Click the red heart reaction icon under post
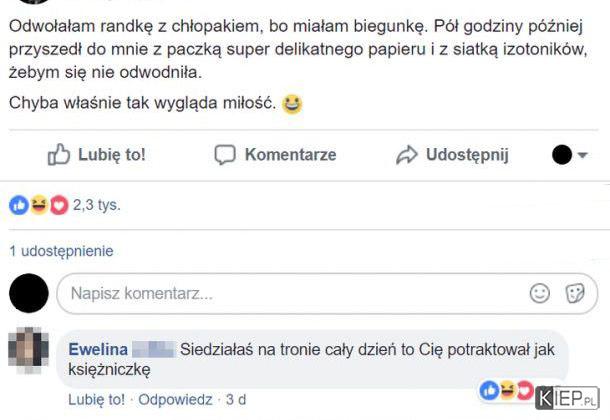Image resolution: width=610 pixels, height=420 pixels. pyautogui.click(x=58, y=205)
